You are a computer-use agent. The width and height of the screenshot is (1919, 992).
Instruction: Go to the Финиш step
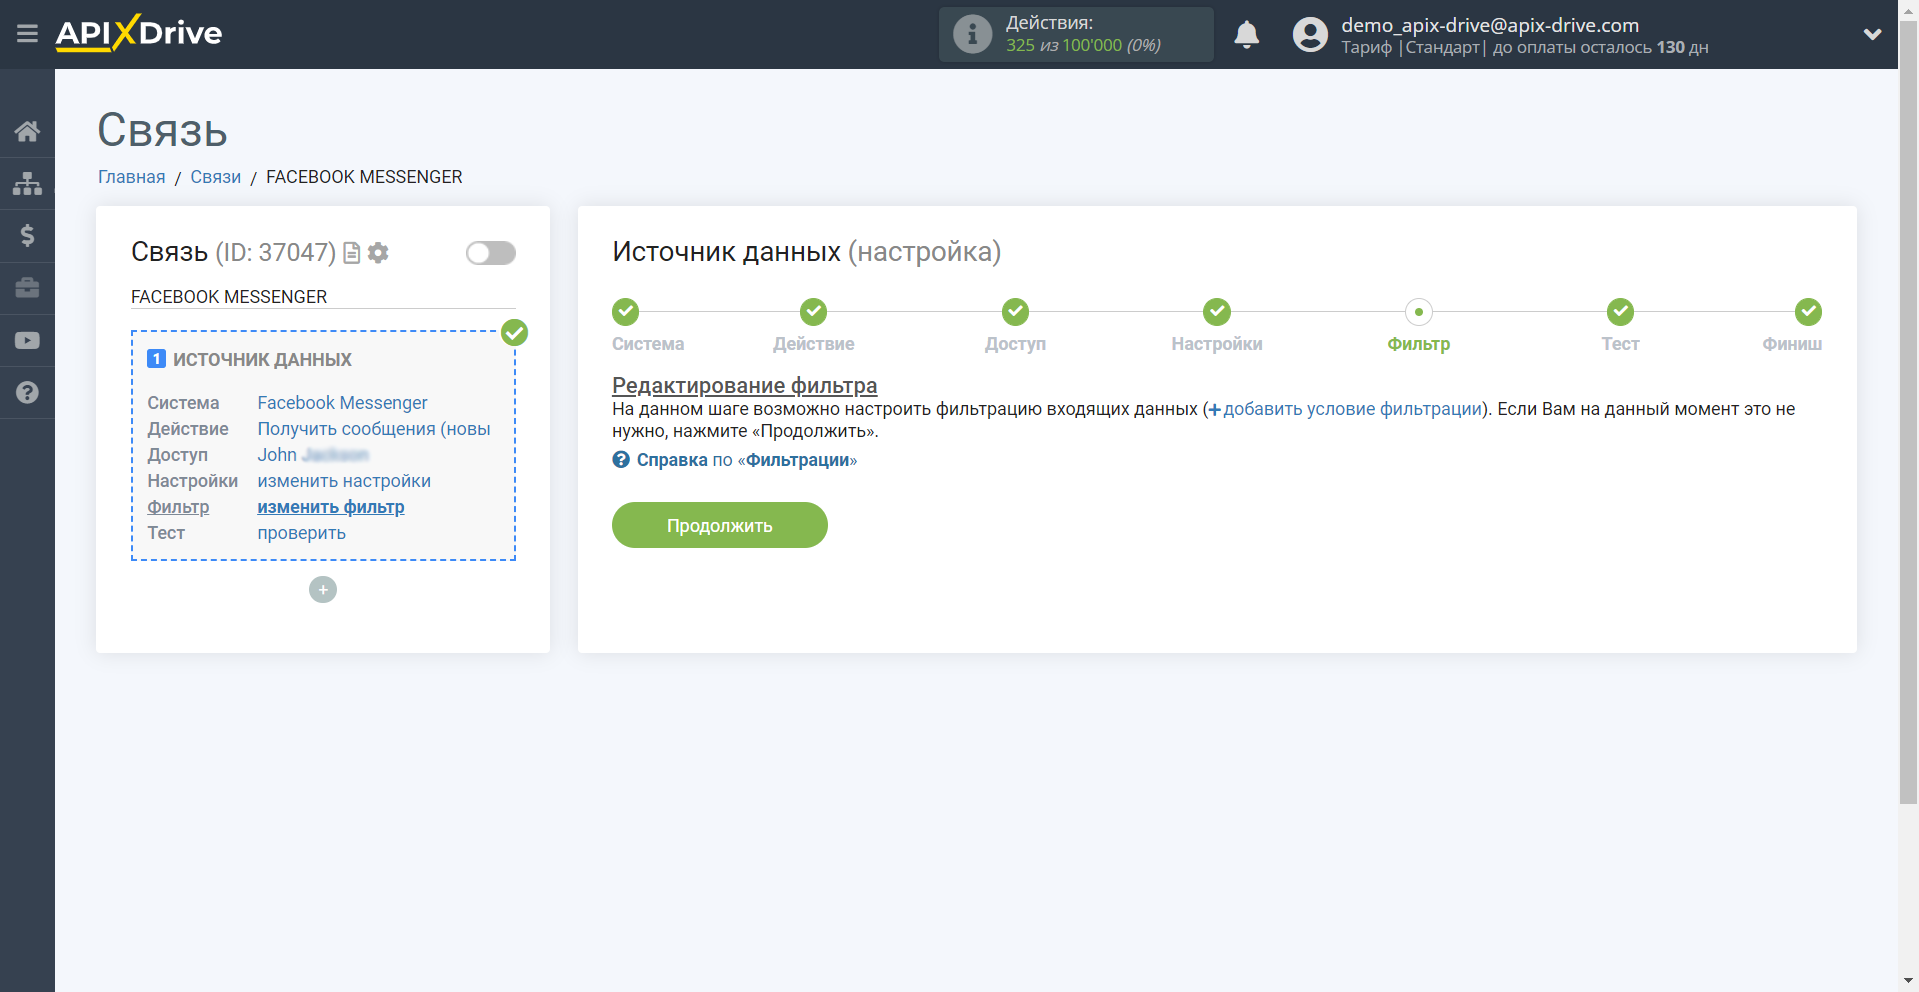(1808, 312)
